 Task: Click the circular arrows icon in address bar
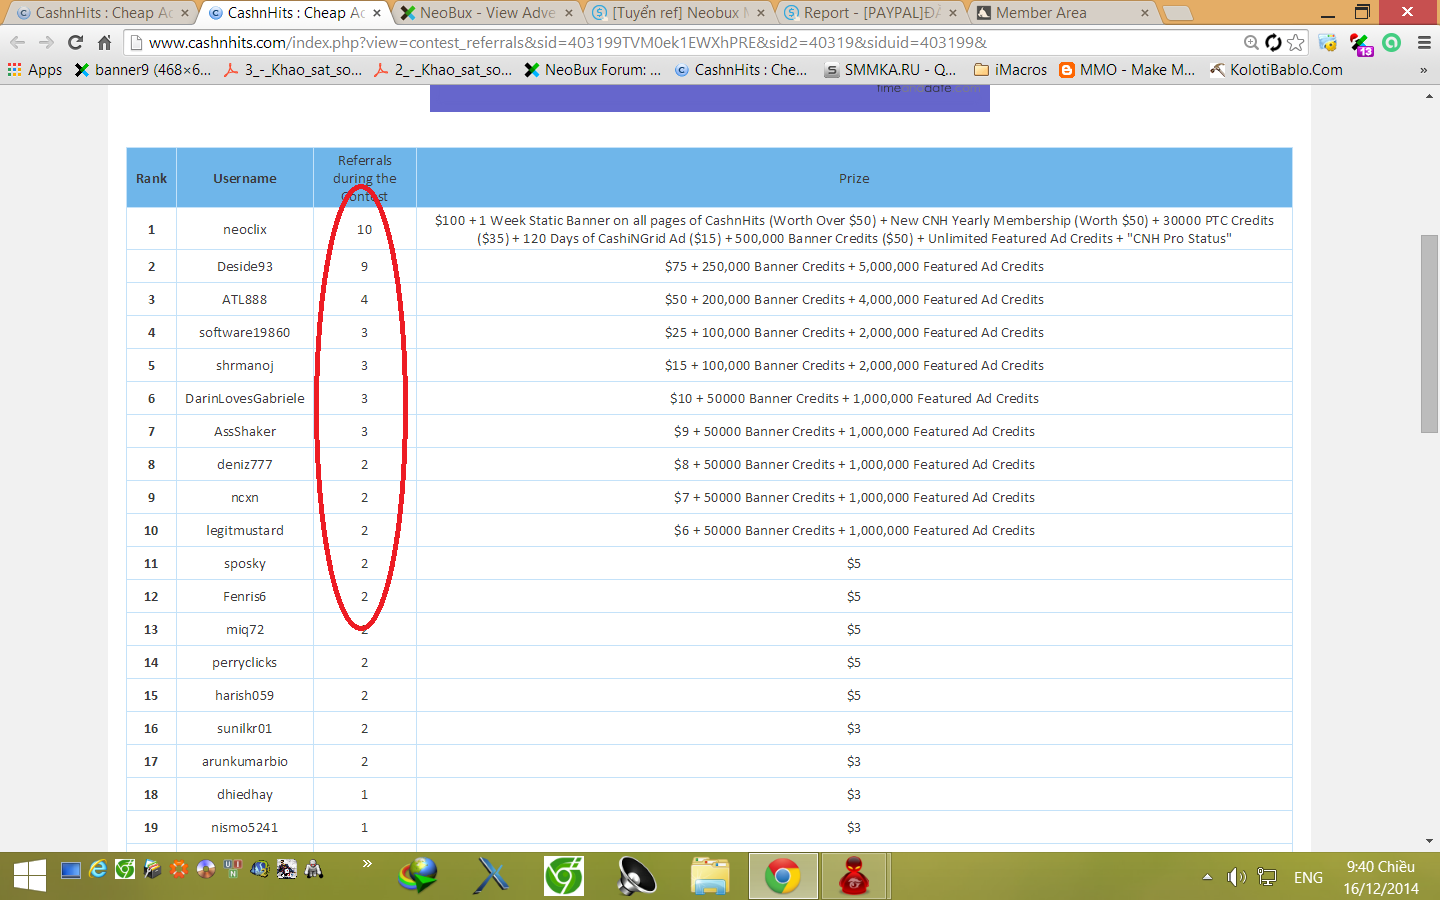click(1273, 42)
